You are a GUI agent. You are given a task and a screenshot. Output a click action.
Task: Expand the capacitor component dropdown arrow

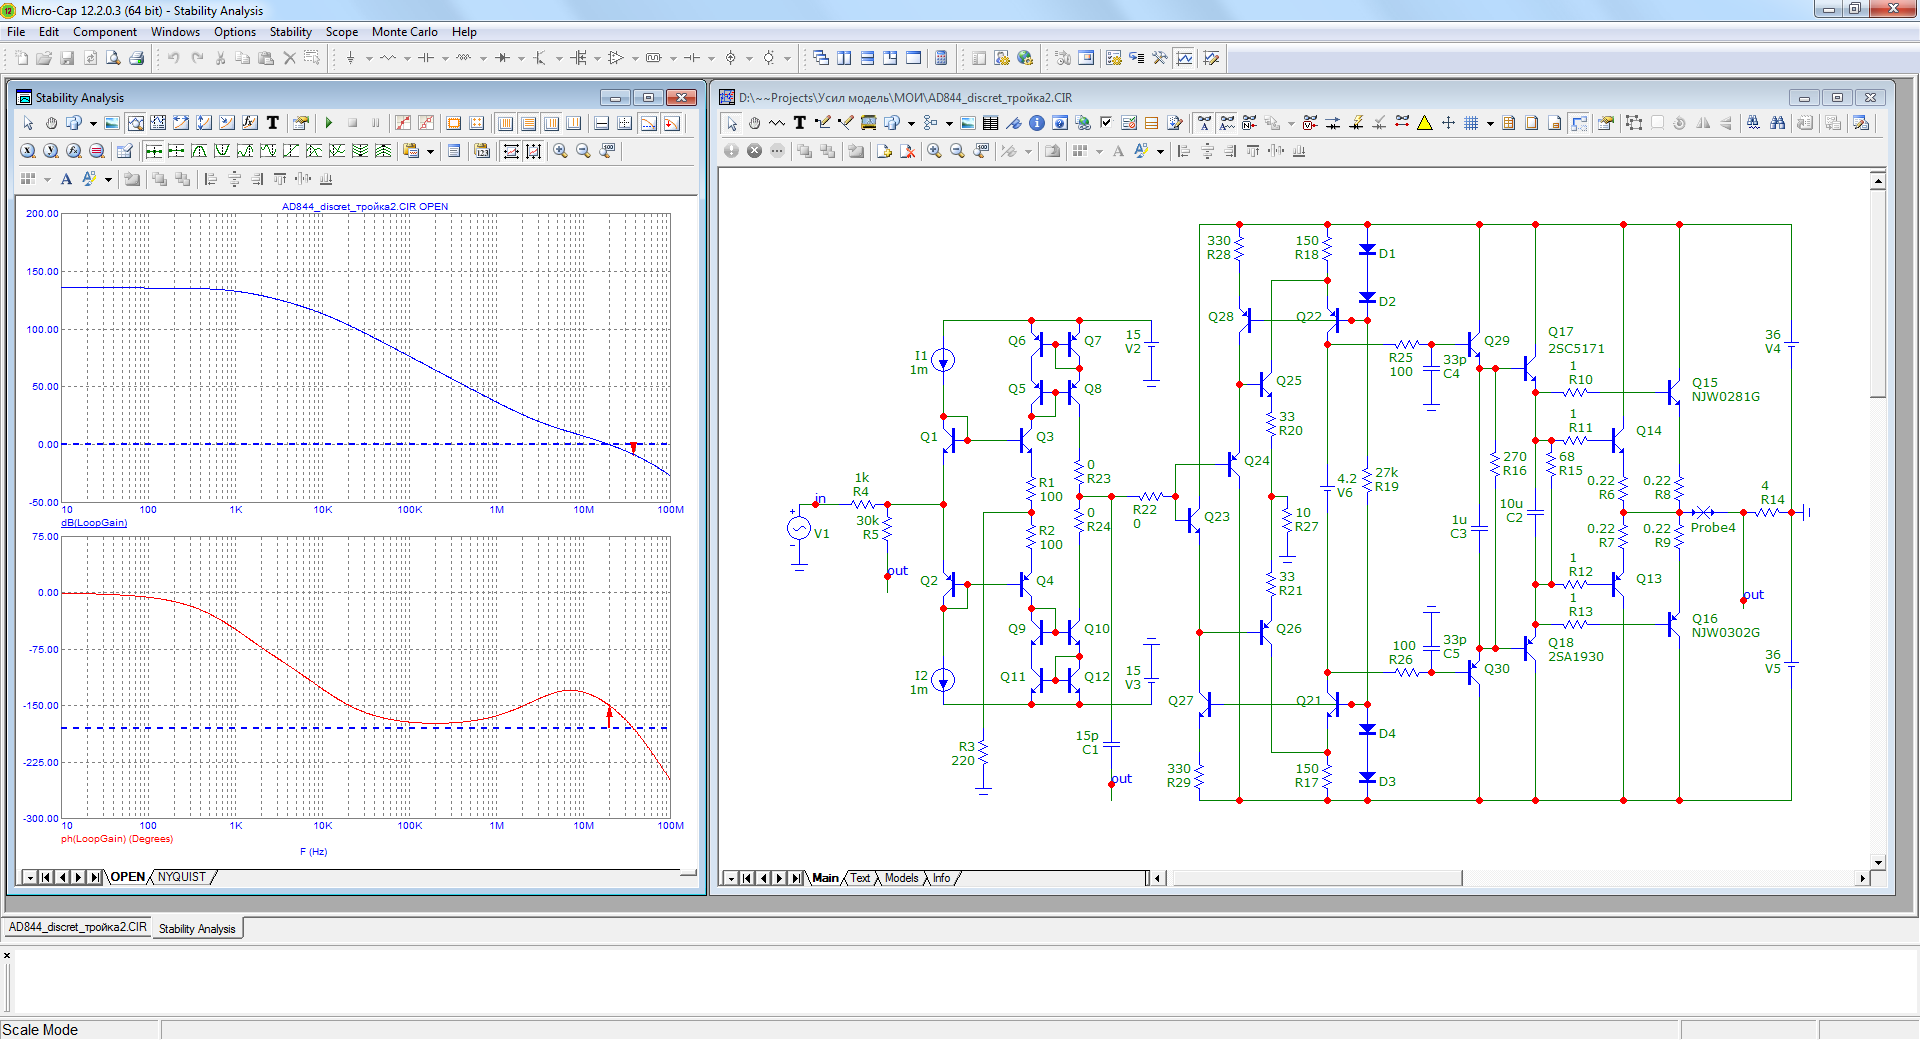coord(445,58)
